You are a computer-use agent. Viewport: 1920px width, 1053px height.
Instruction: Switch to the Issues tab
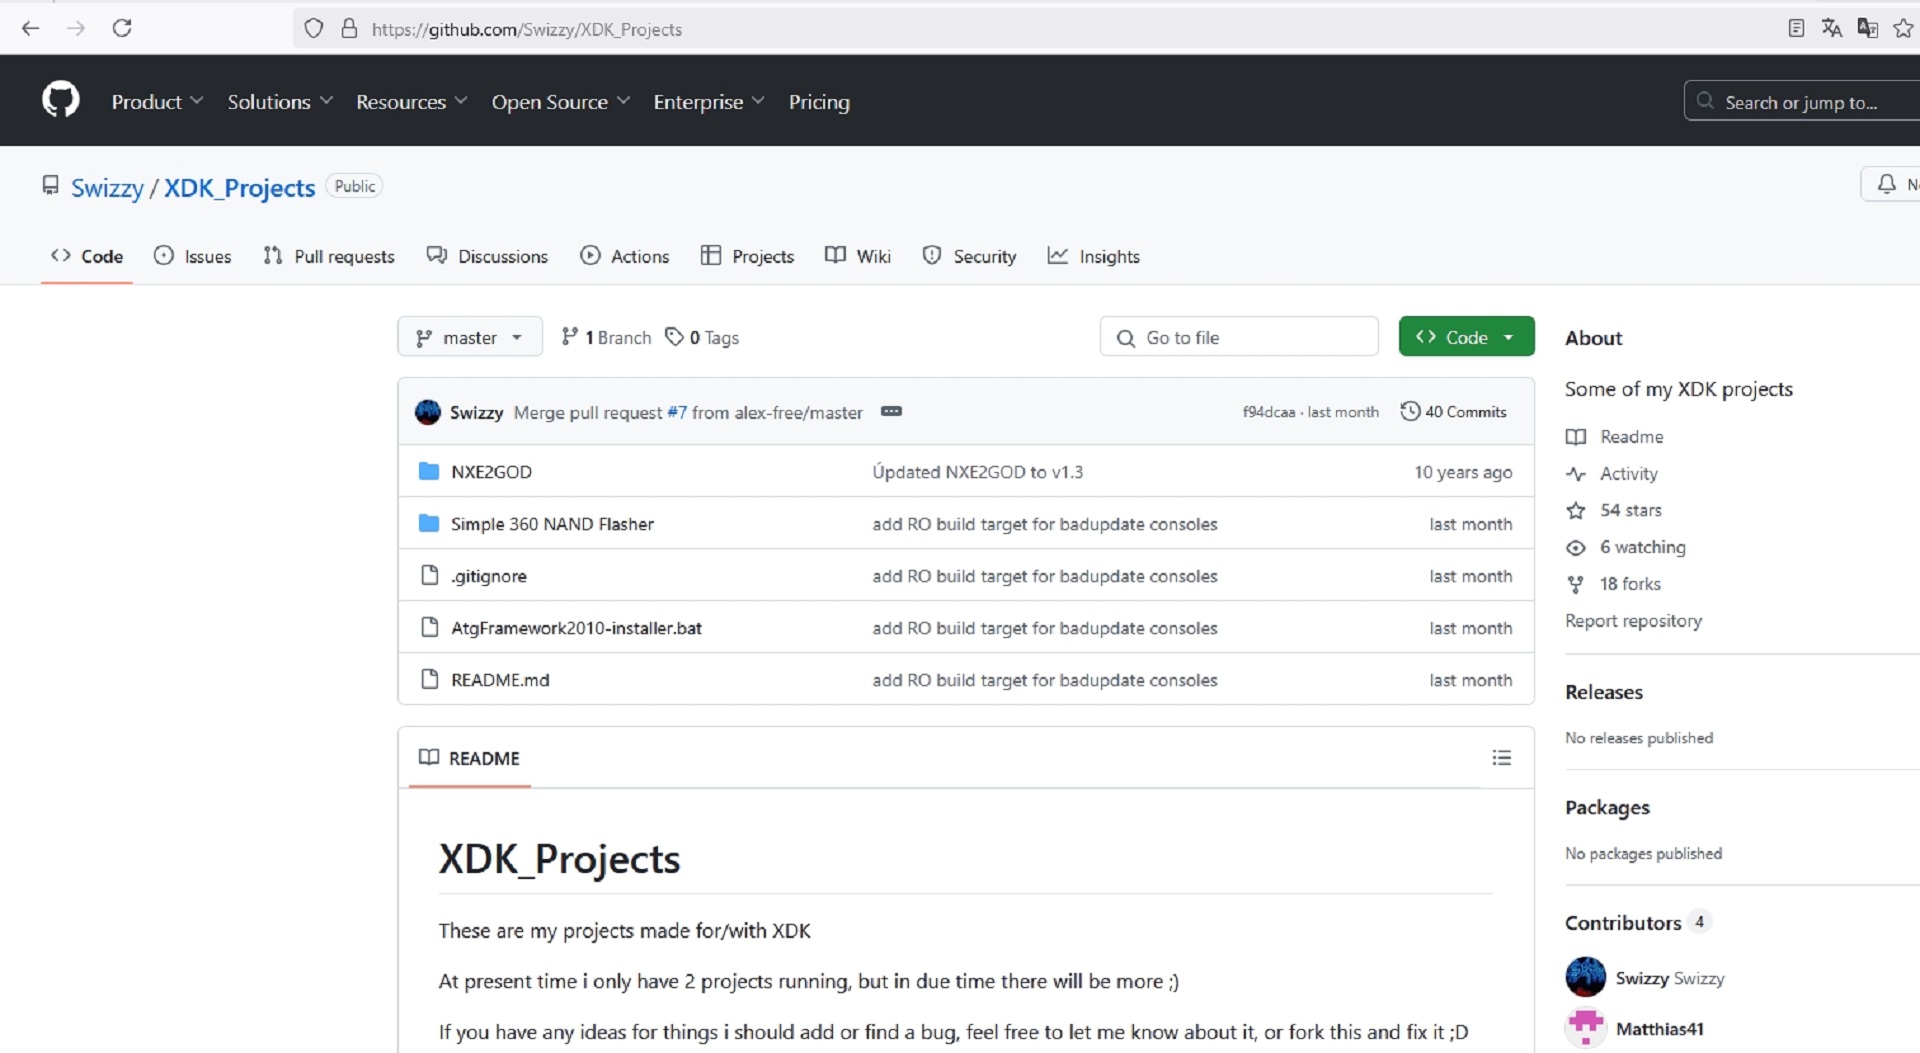193,256
